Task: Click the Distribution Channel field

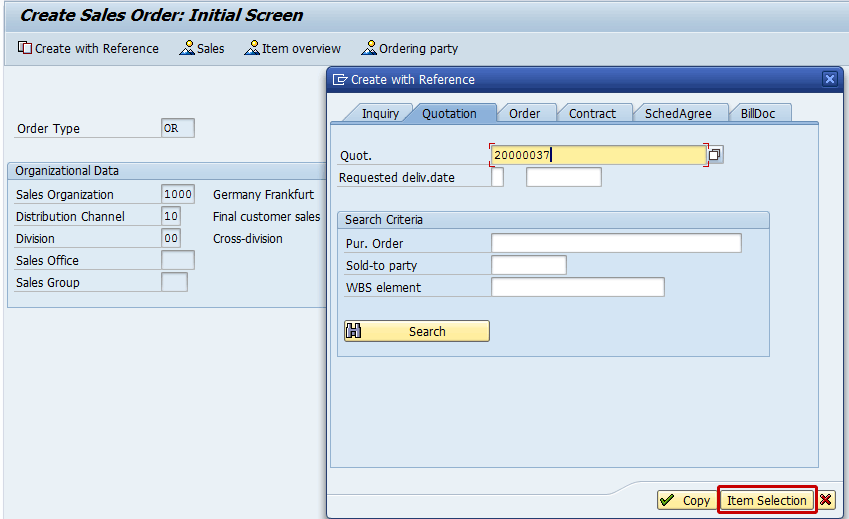Action: 171,216
